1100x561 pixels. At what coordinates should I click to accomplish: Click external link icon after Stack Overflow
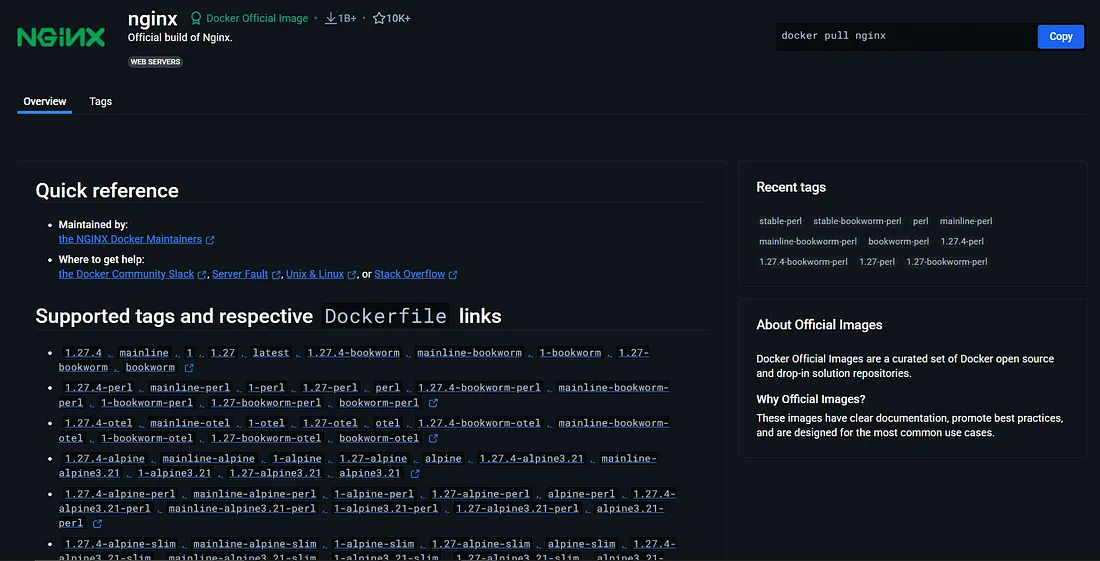(x=452, y=275)
